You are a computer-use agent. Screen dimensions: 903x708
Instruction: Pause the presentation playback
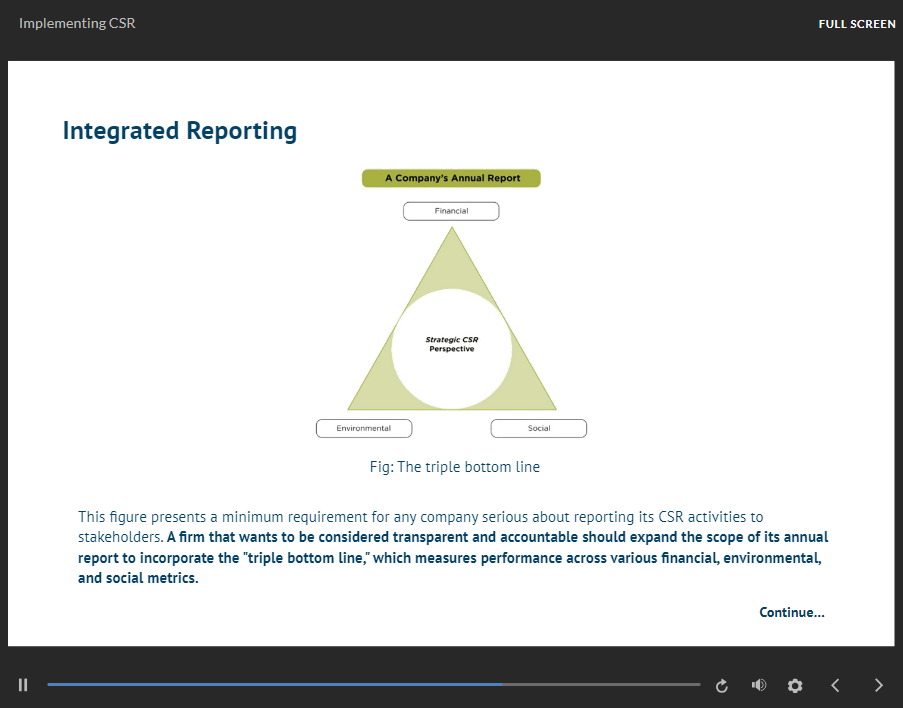click(x=23, y=685)
